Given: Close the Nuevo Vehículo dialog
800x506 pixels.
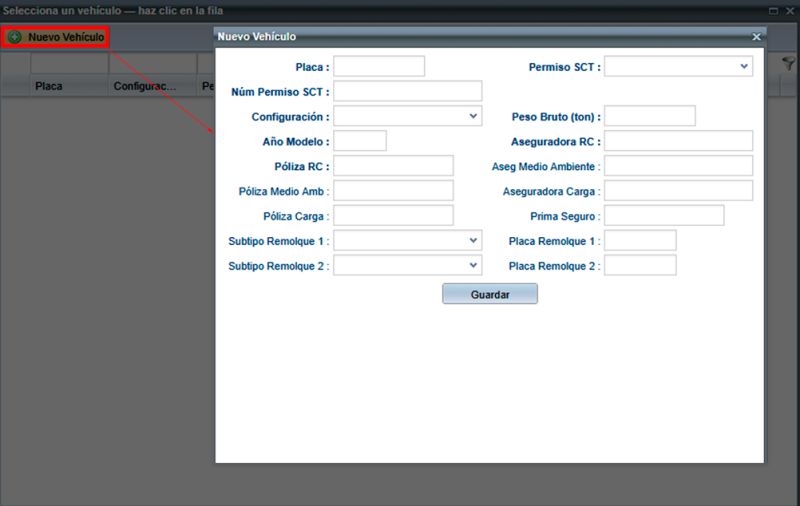Looking at the screenshot, I should point(756,37).
